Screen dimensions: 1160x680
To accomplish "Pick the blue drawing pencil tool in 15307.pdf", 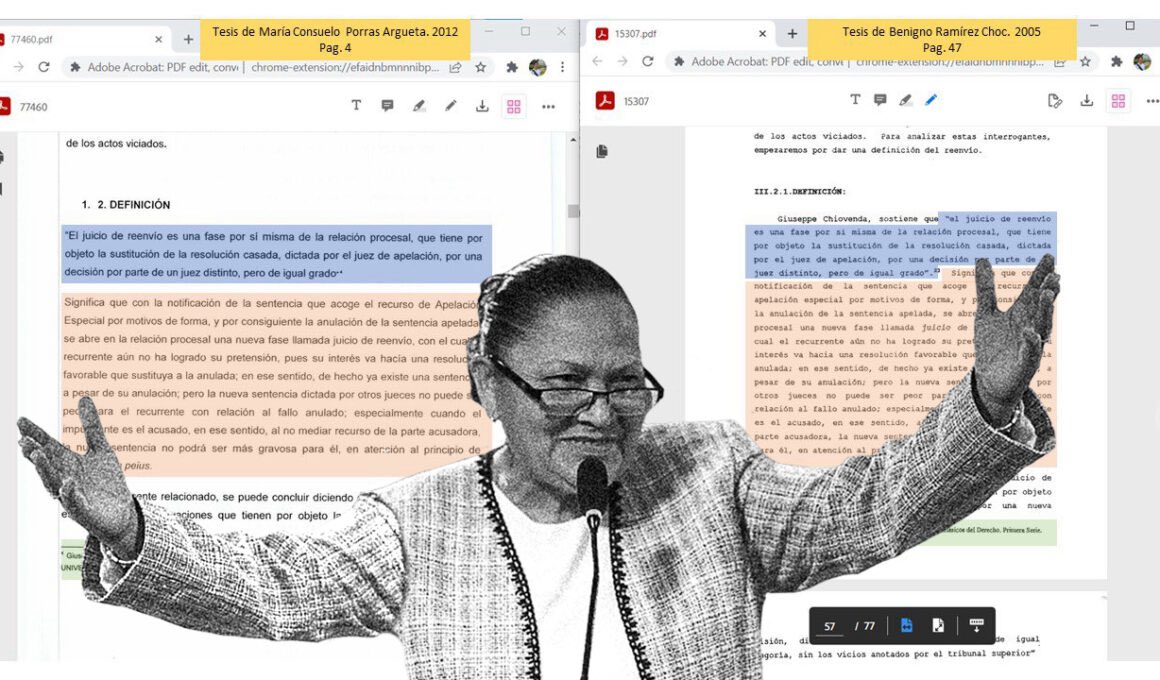I will (x=932, y=100).
